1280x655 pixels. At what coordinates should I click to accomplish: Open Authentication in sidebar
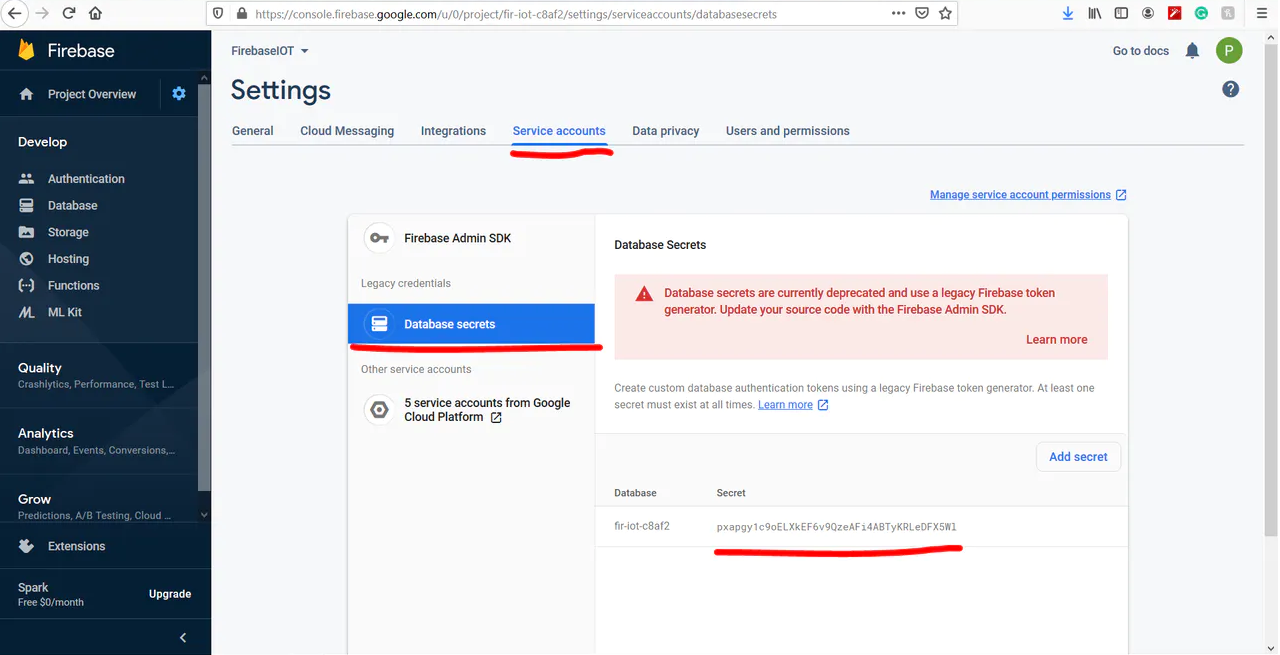[86, 179]
